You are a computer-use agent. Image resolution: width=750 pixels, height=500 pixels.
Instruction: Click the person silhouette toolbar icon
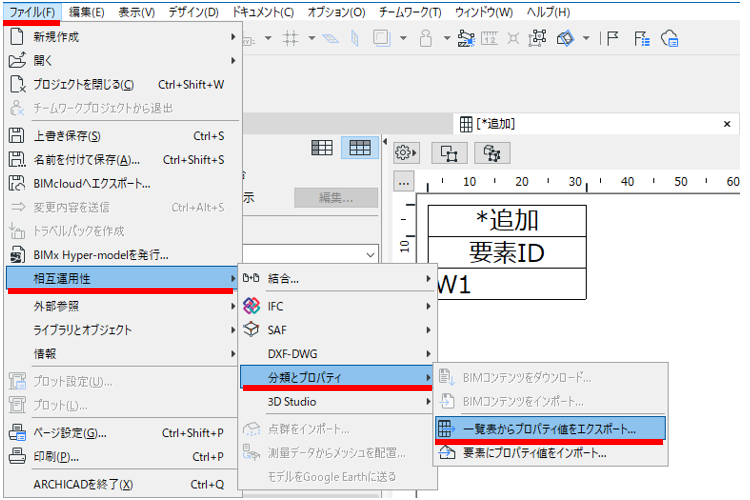point(426,38)
